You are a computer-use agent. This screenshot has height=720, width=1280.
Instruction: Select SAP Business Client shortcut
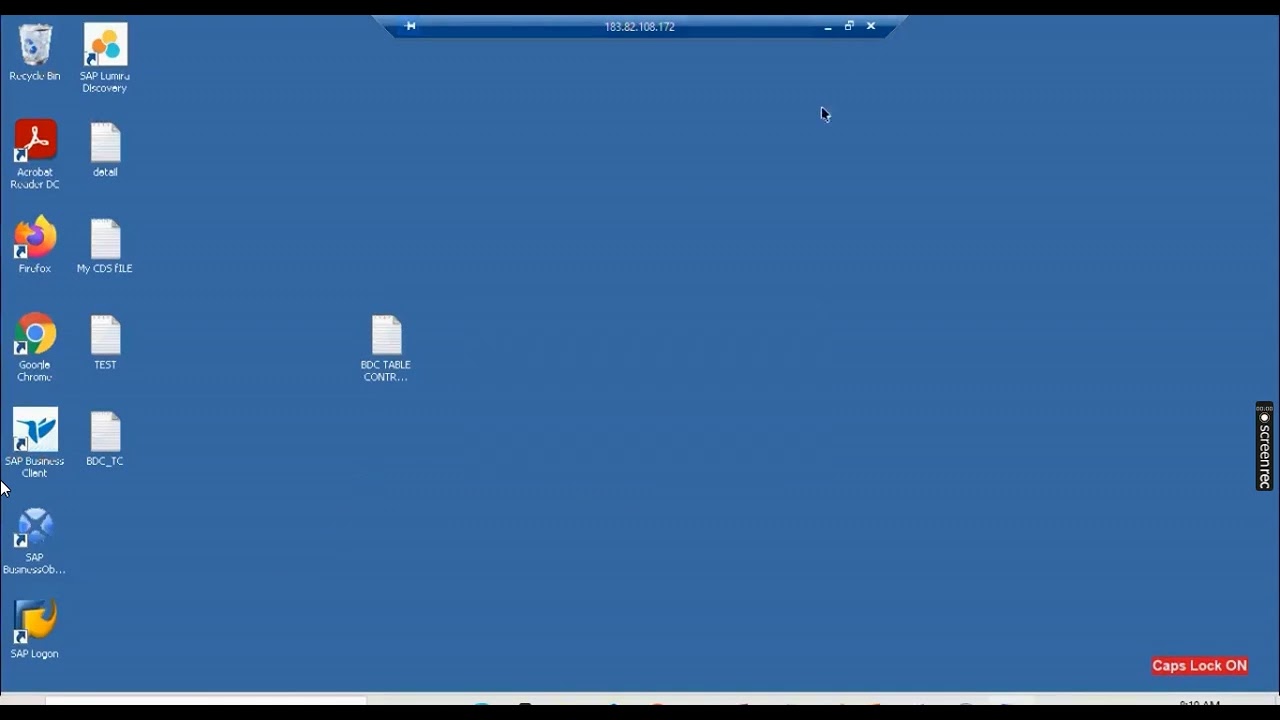35,442
